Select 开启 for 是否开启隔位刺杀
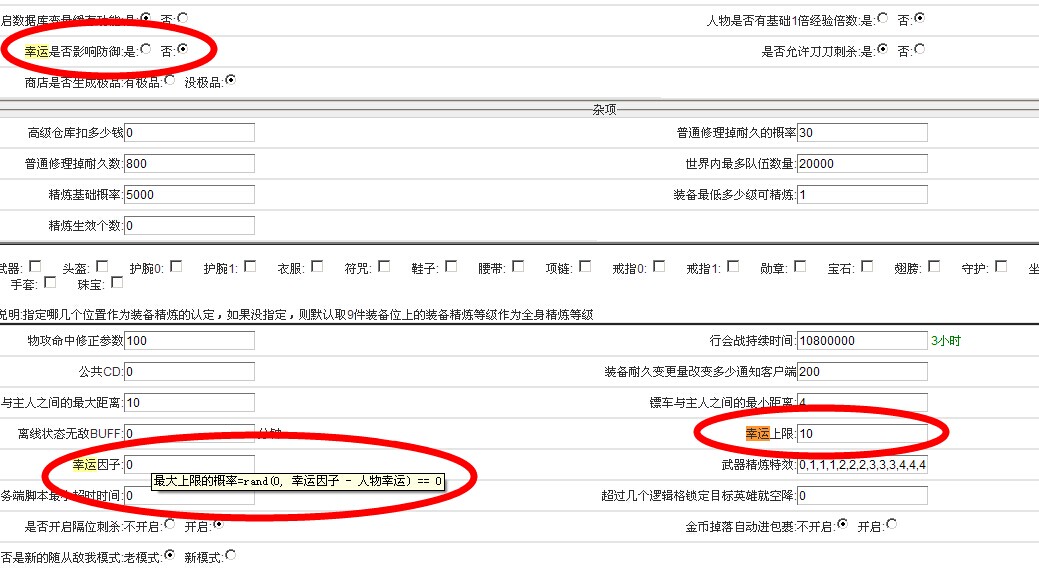This screenshot has height=571, width=1039. pos(217,525)
